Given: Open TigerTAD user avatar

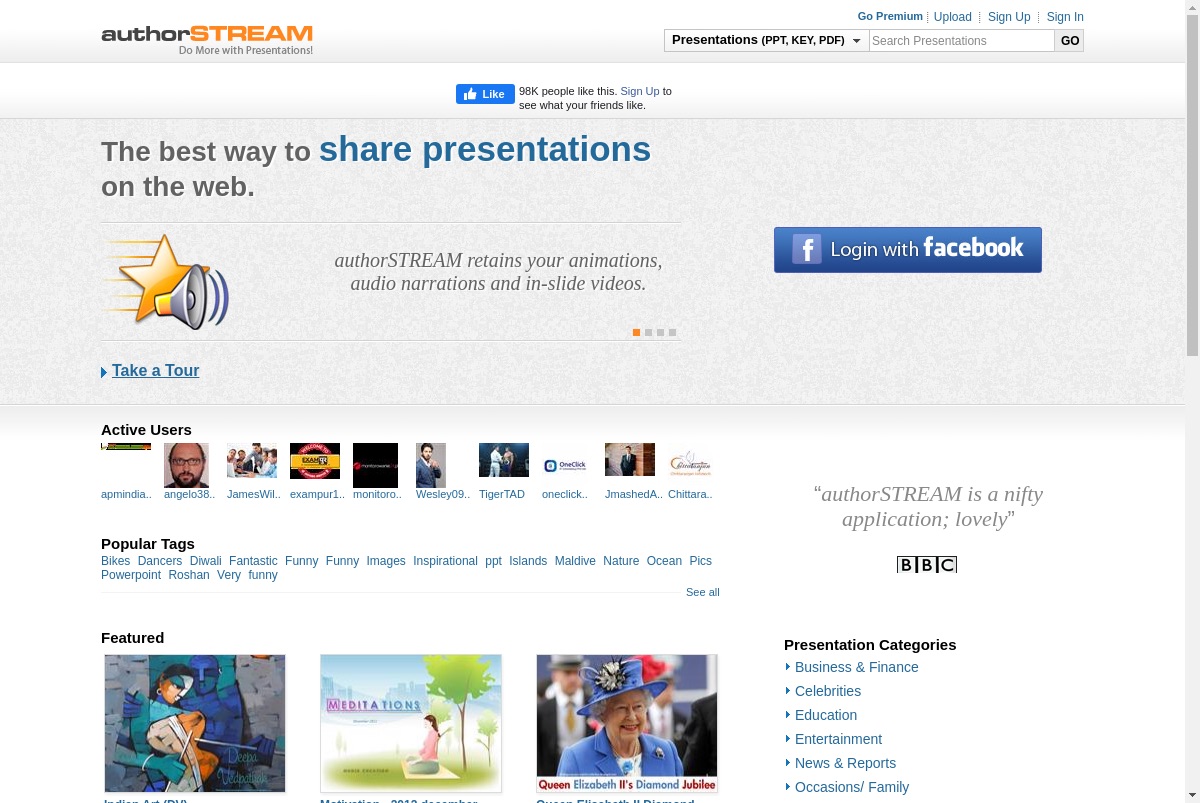Looking at the screenshot, I should pyautogui.click(x=504, y=460).
